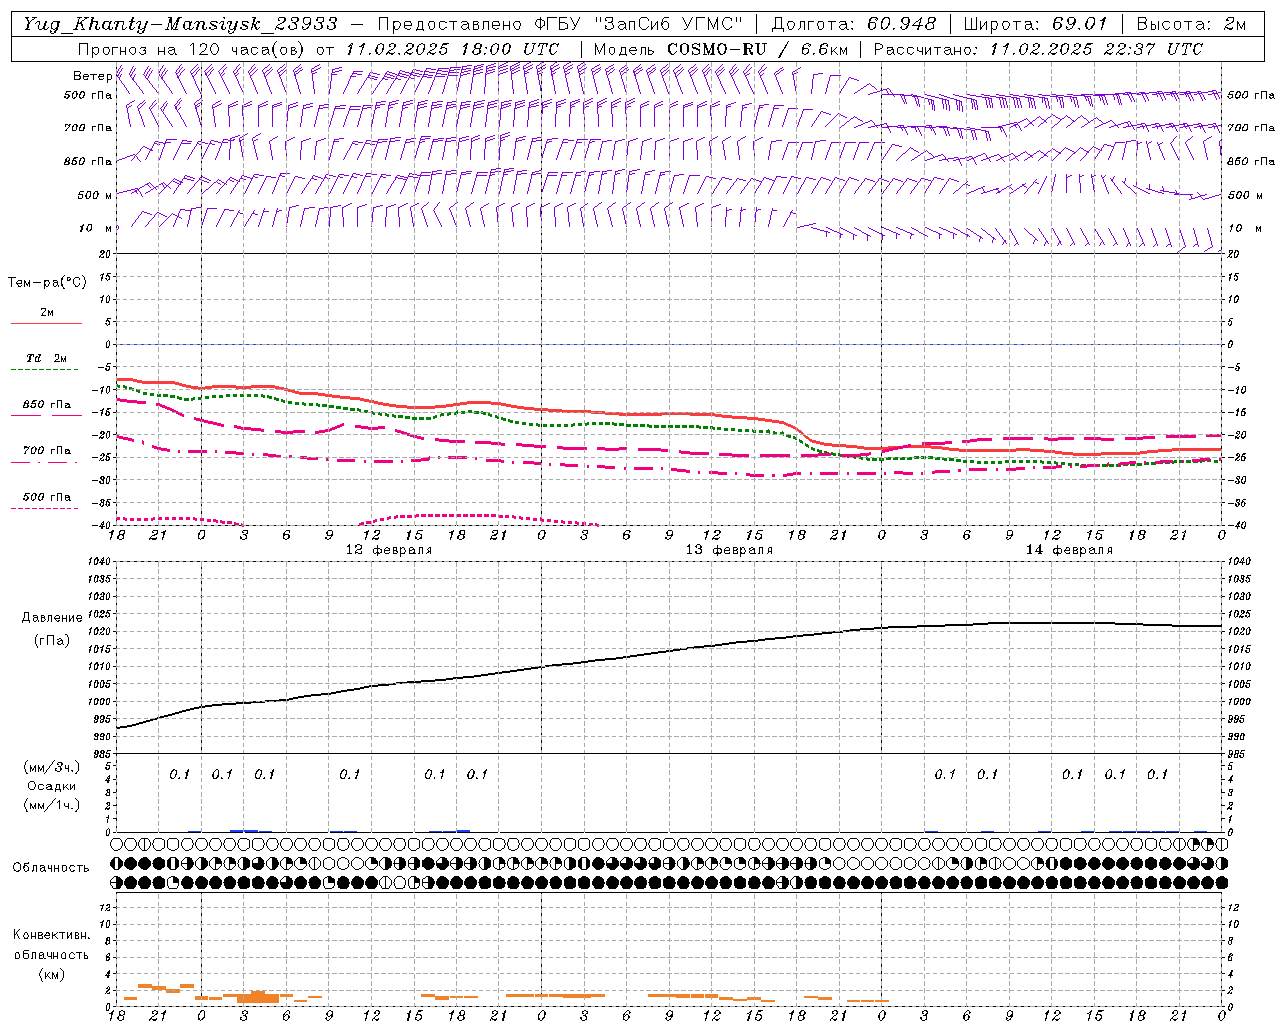Click the (мм/3ч.) units label
This screenshot has height=1024, width=1280.
52,767
